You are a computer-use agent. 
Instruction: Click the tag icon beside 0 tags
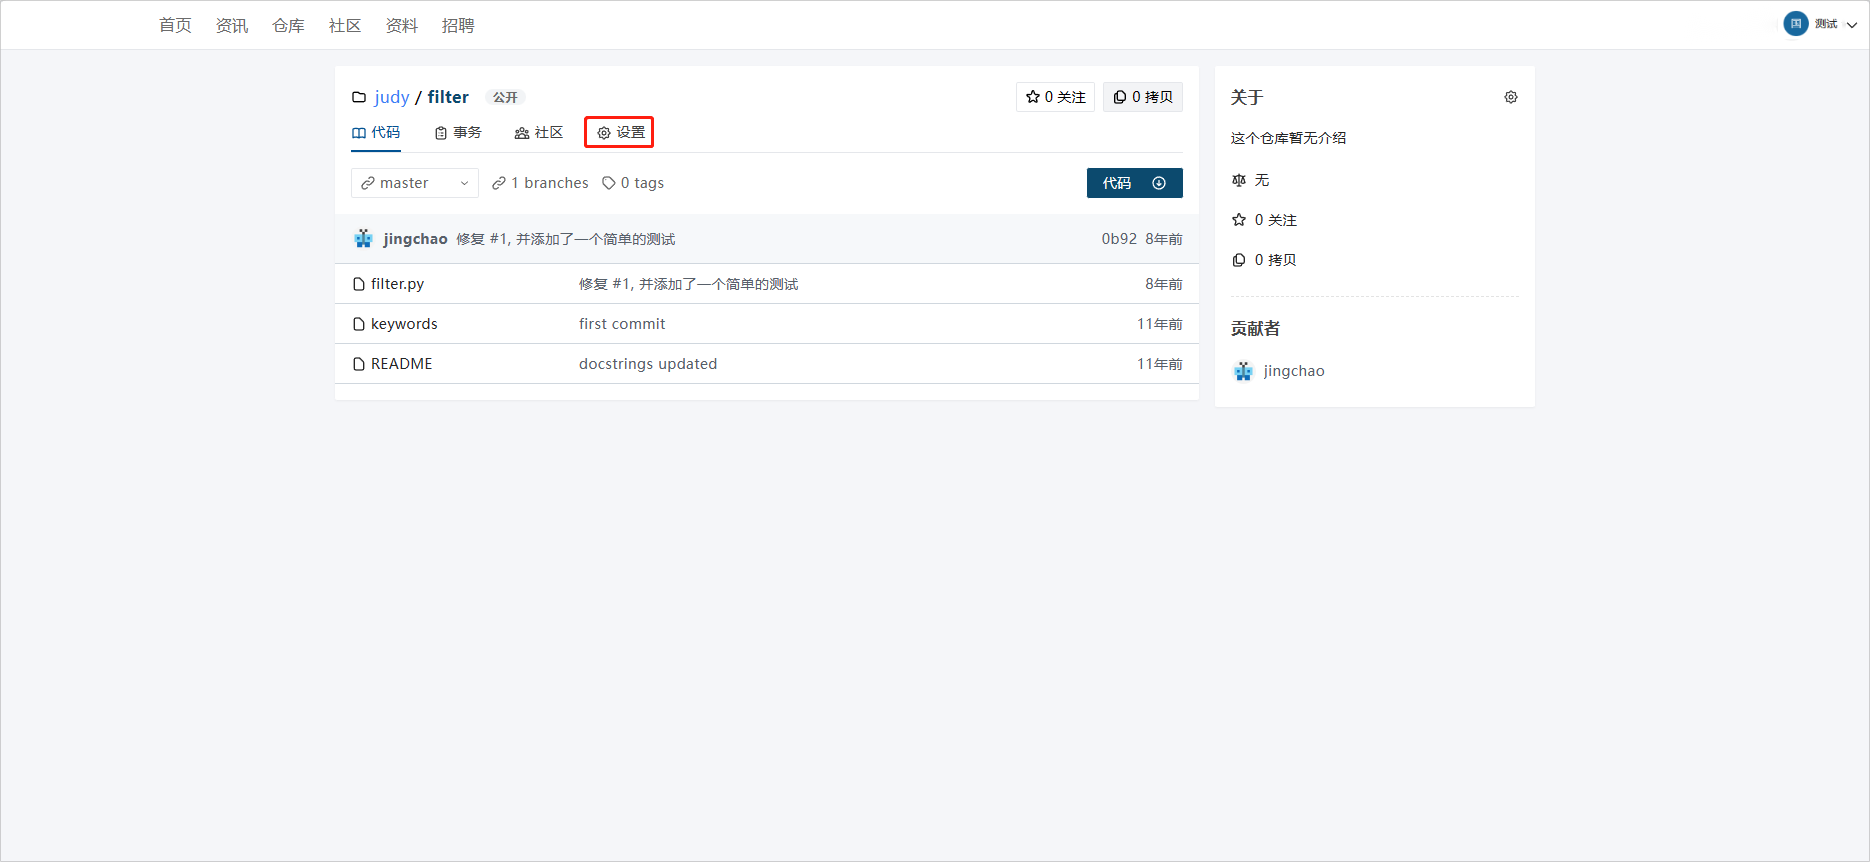[608, 183]
